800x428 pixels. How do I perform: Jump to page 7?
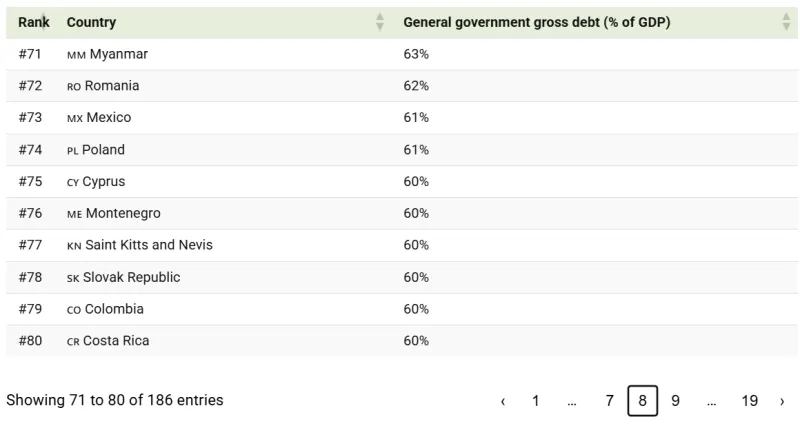[x=609, y=401]
